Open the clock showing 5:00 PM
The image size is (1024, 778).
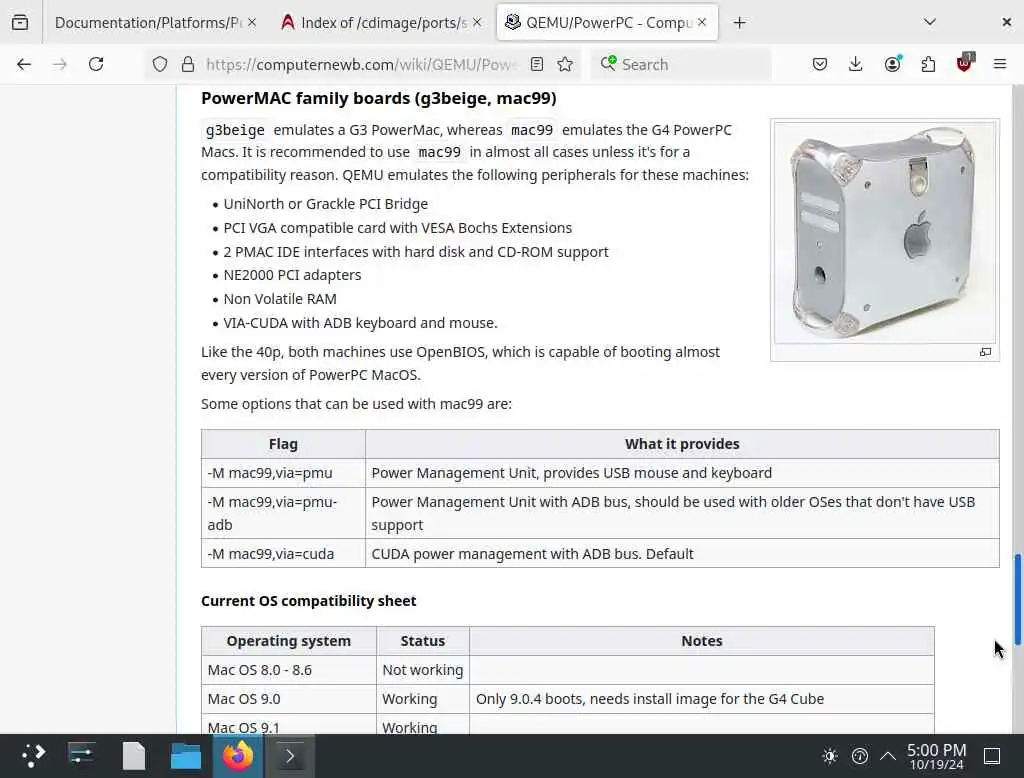[x=936, y=756]
